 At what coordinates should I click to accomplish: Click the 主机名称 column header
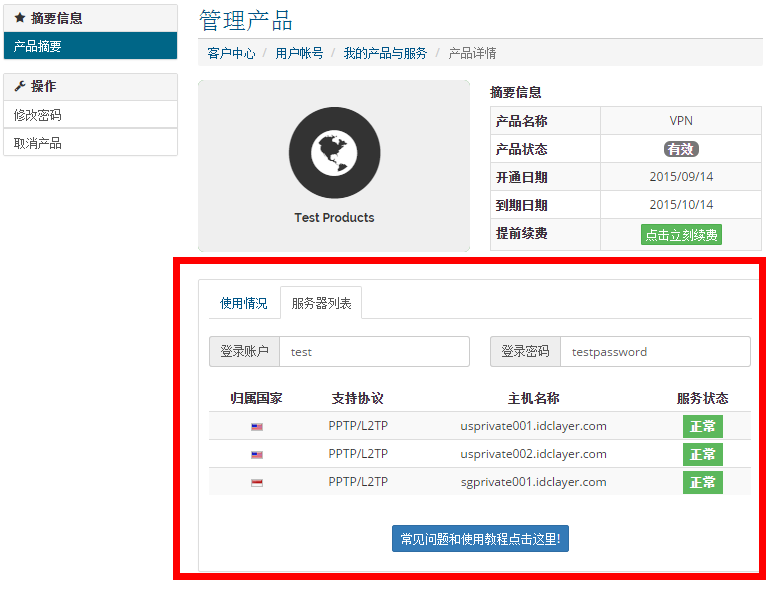coord(533,398)
